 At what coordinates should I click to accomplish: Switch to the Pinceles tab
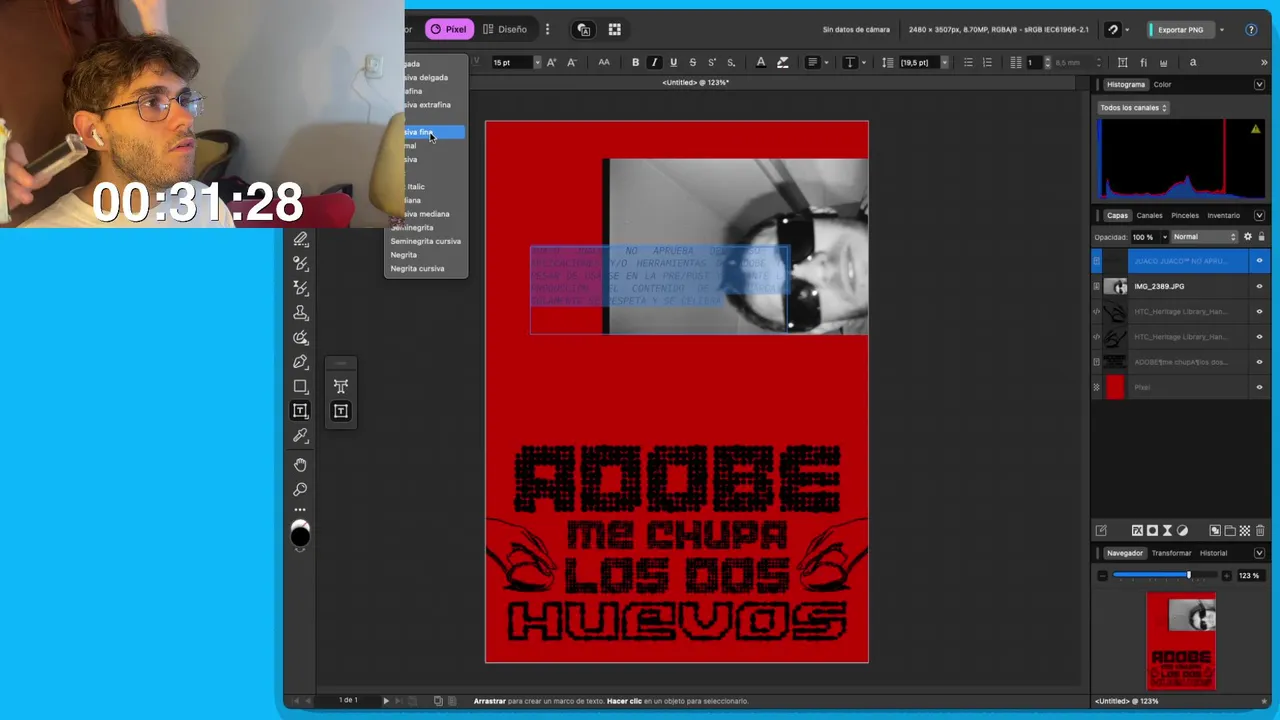pyautogui.click(x=1185, y=215)
